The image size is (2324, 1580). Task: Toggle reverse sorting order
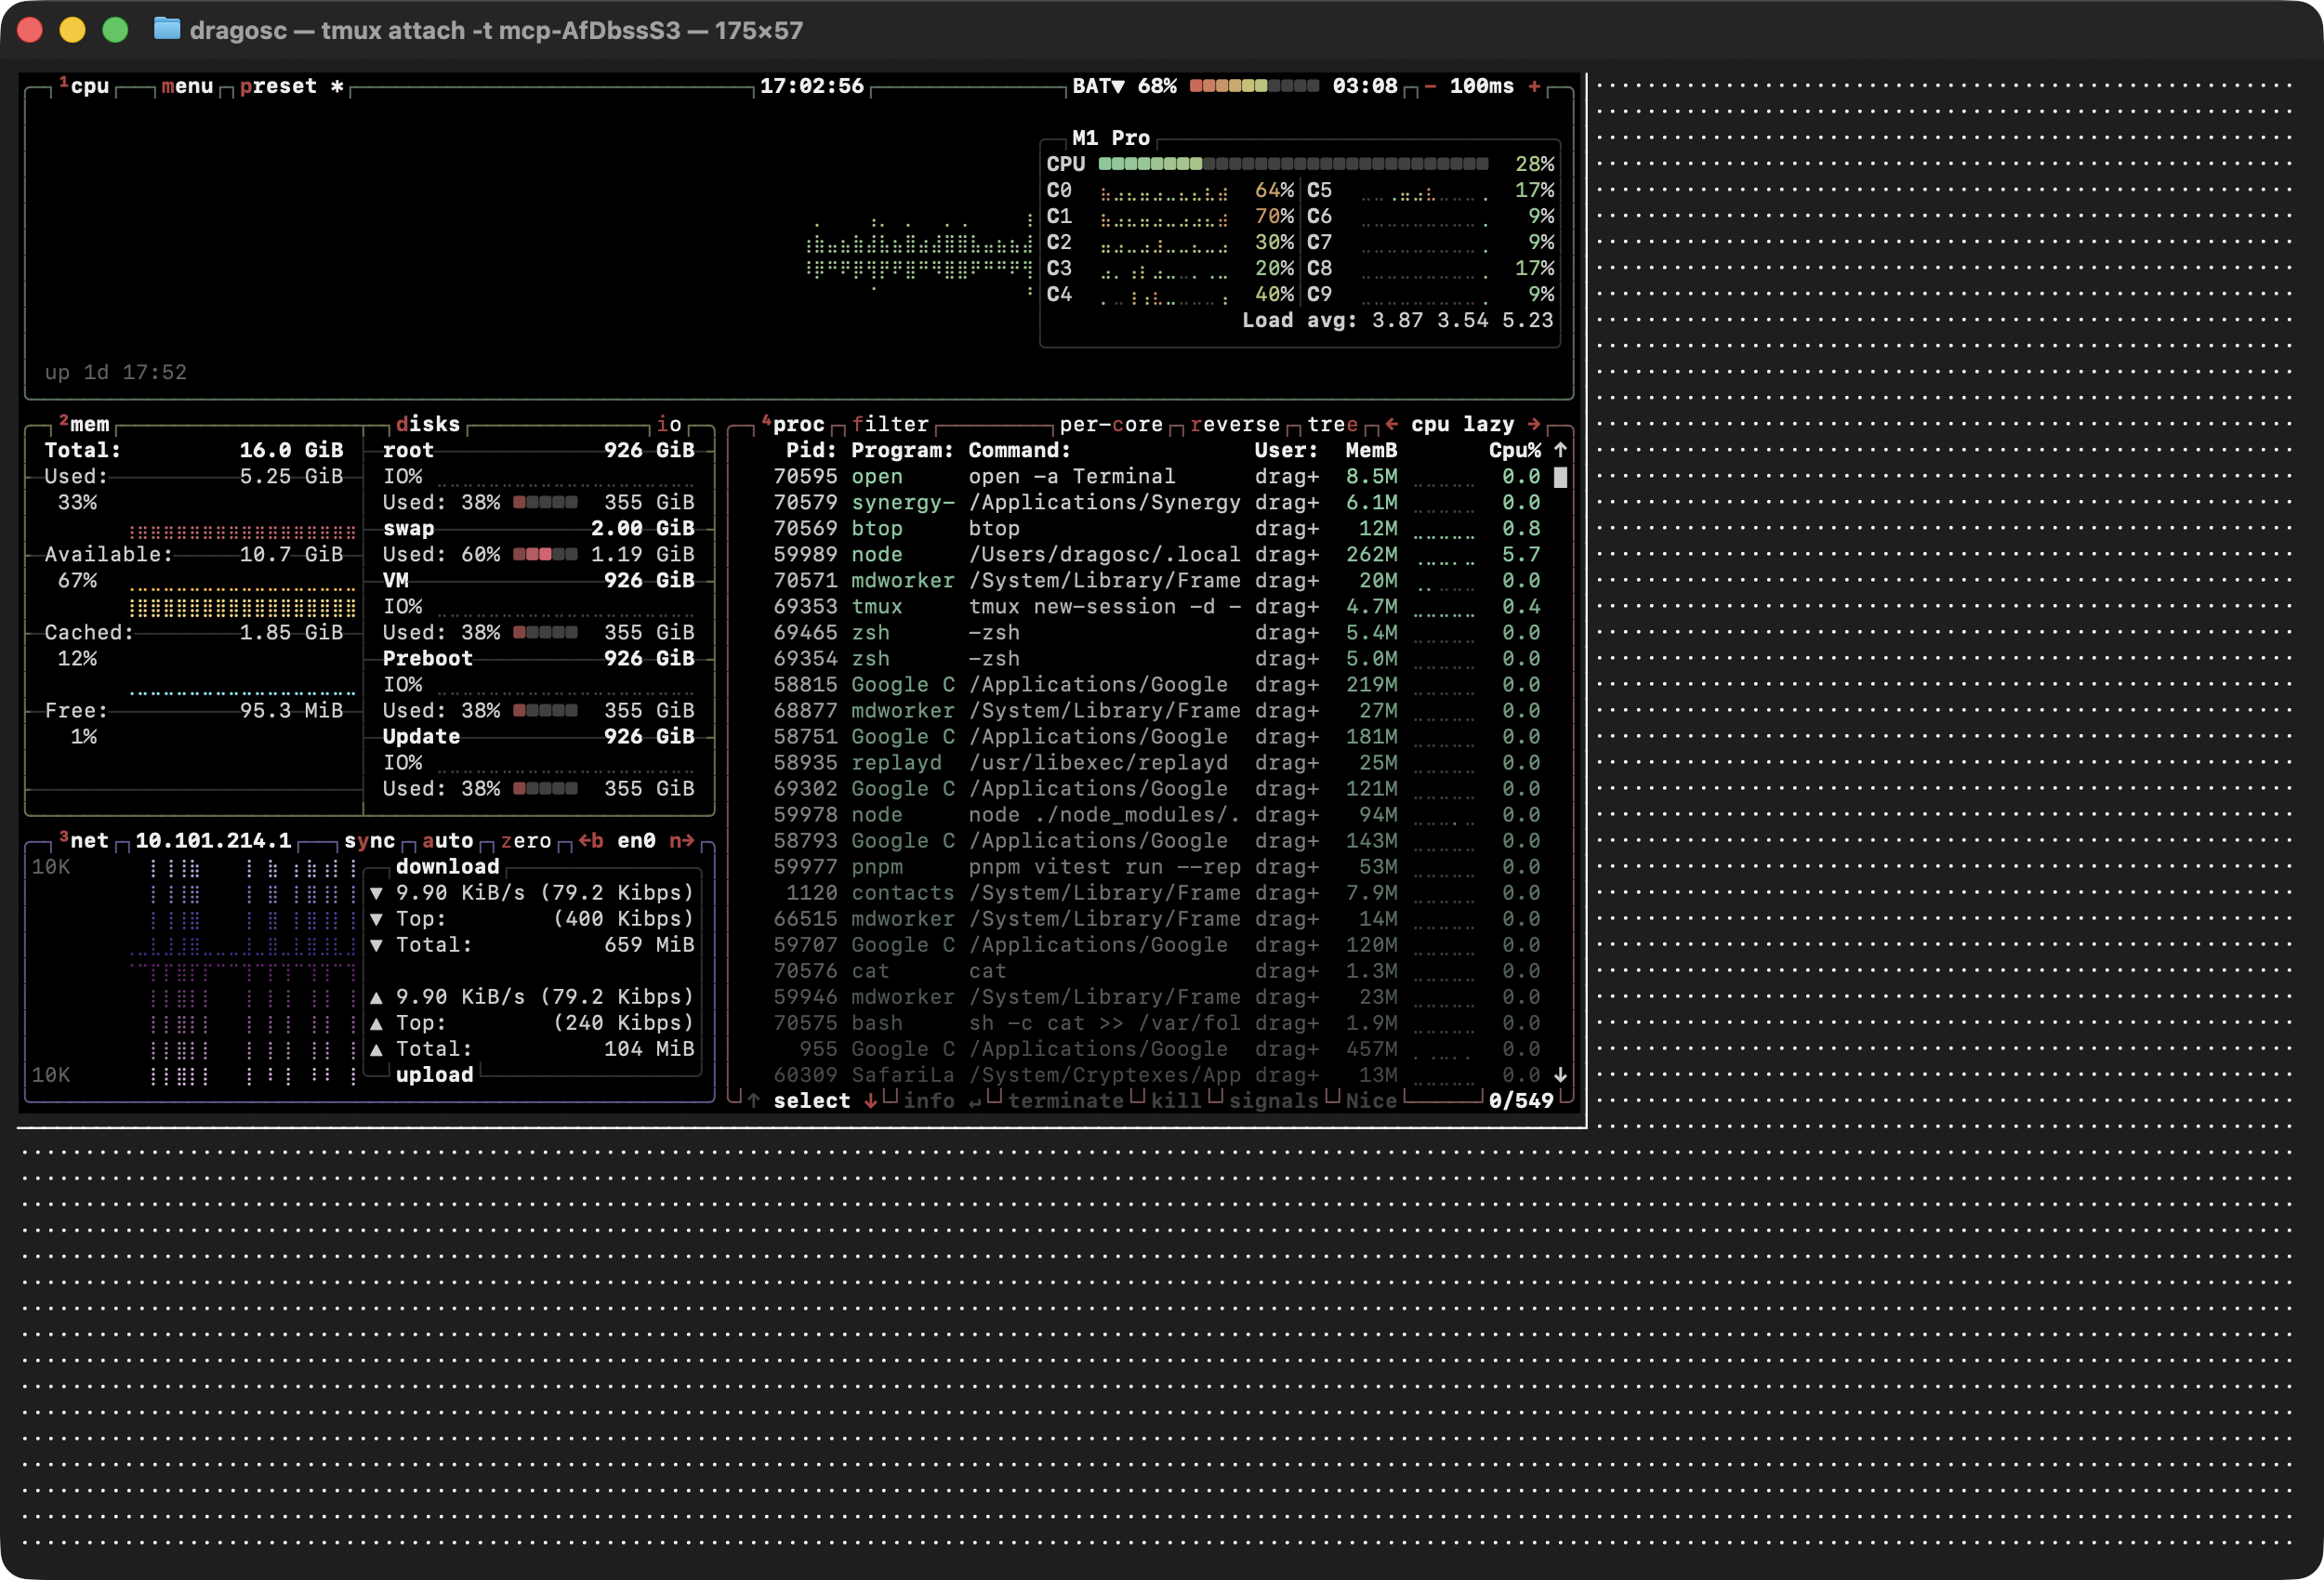pyautogui.click(x=1235, y=424)
